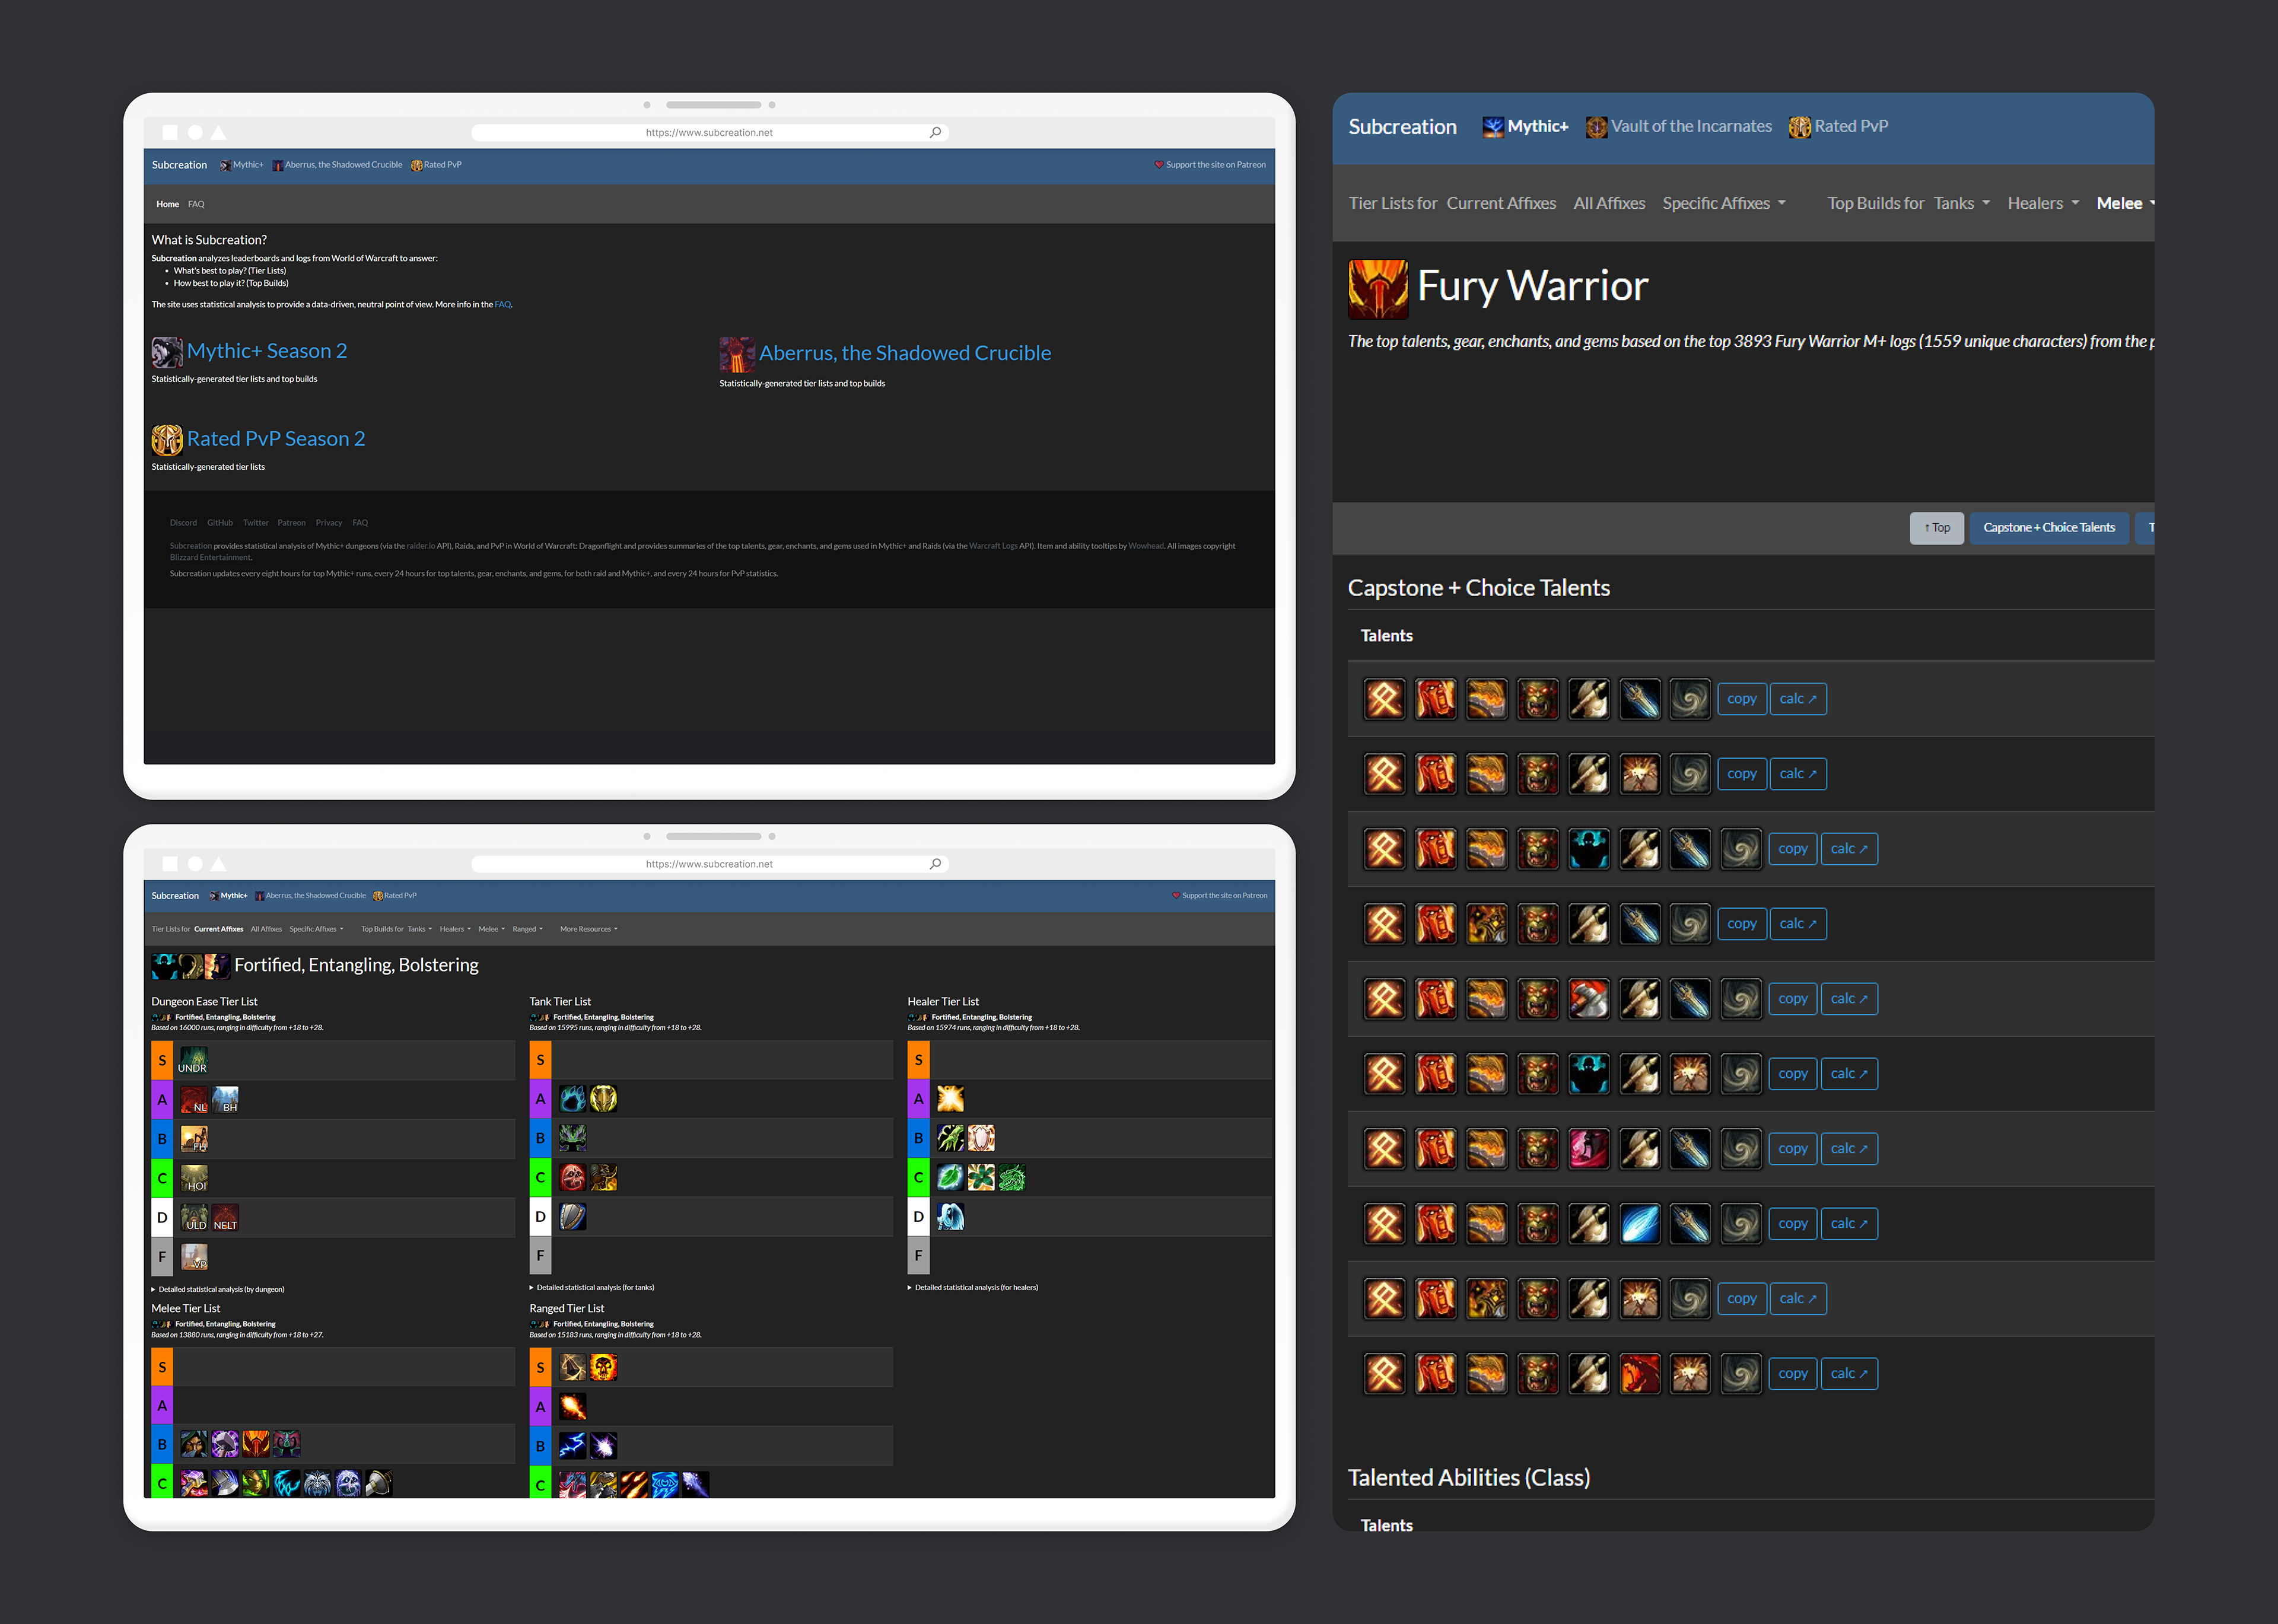Open Tanks dropdown in tier list window
This screenshot has height=1624, width=2278.
coord(420,929)
